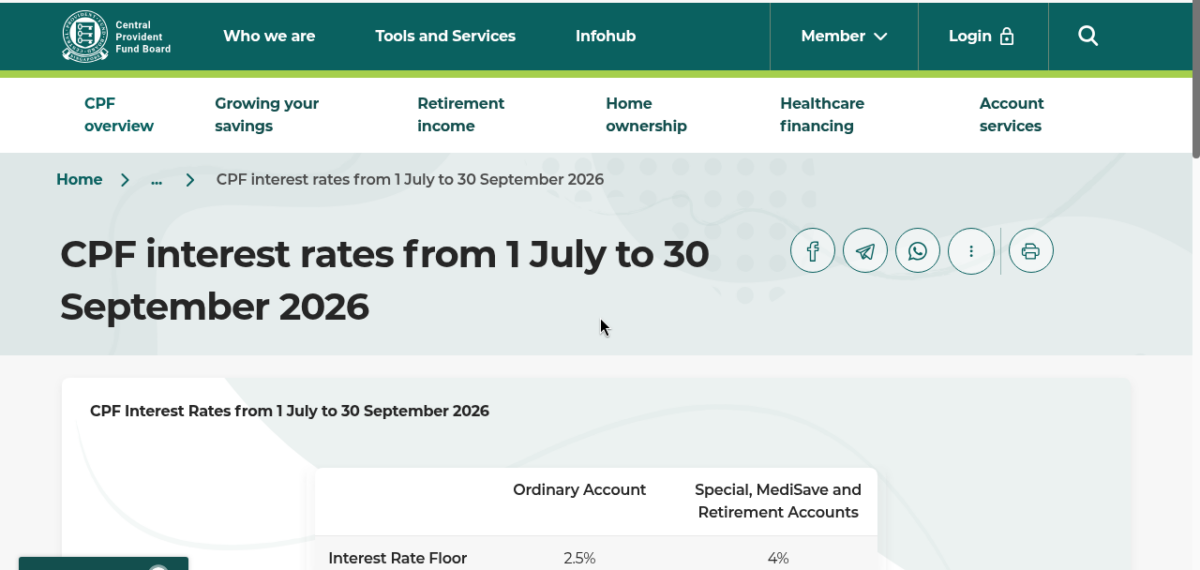Click current page breadcrumb text
1200x570 pixels.
click(410, 180)
